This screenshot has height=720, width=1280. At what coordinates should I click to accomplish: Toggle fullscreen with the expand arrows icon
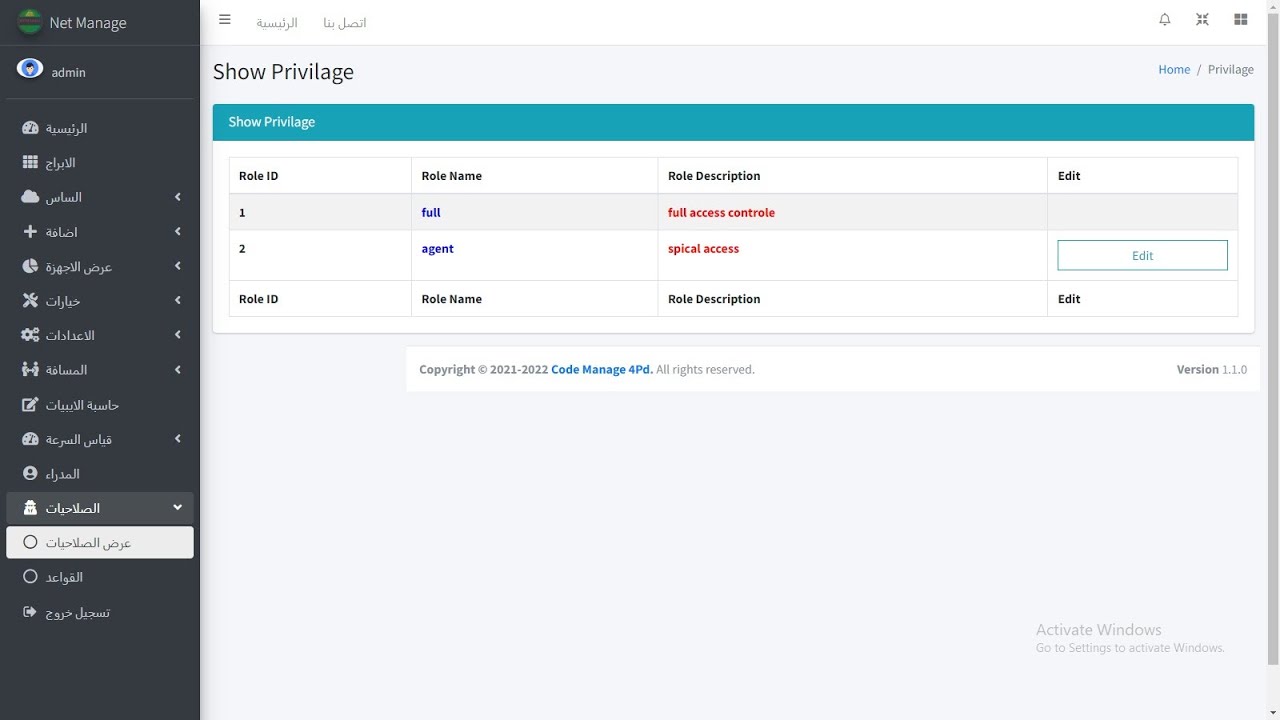(1202, 20)
